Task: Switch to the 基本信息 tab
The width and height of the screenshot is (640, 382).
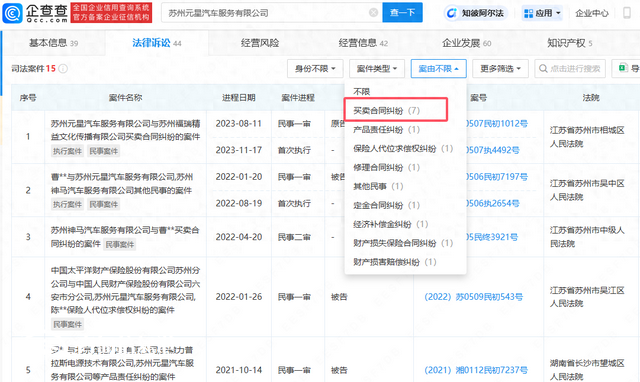Action: point(53,43)
